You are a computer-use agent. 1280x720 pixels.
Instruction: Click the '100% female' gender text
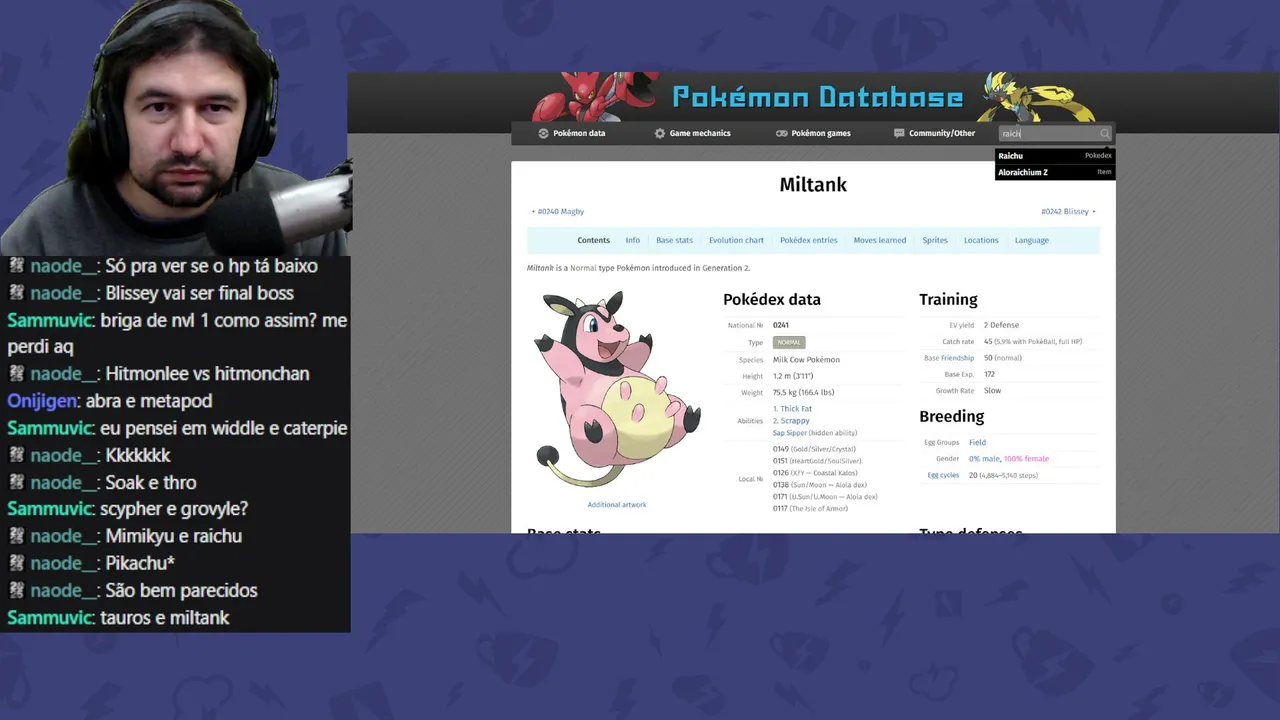coord(1026,459)
